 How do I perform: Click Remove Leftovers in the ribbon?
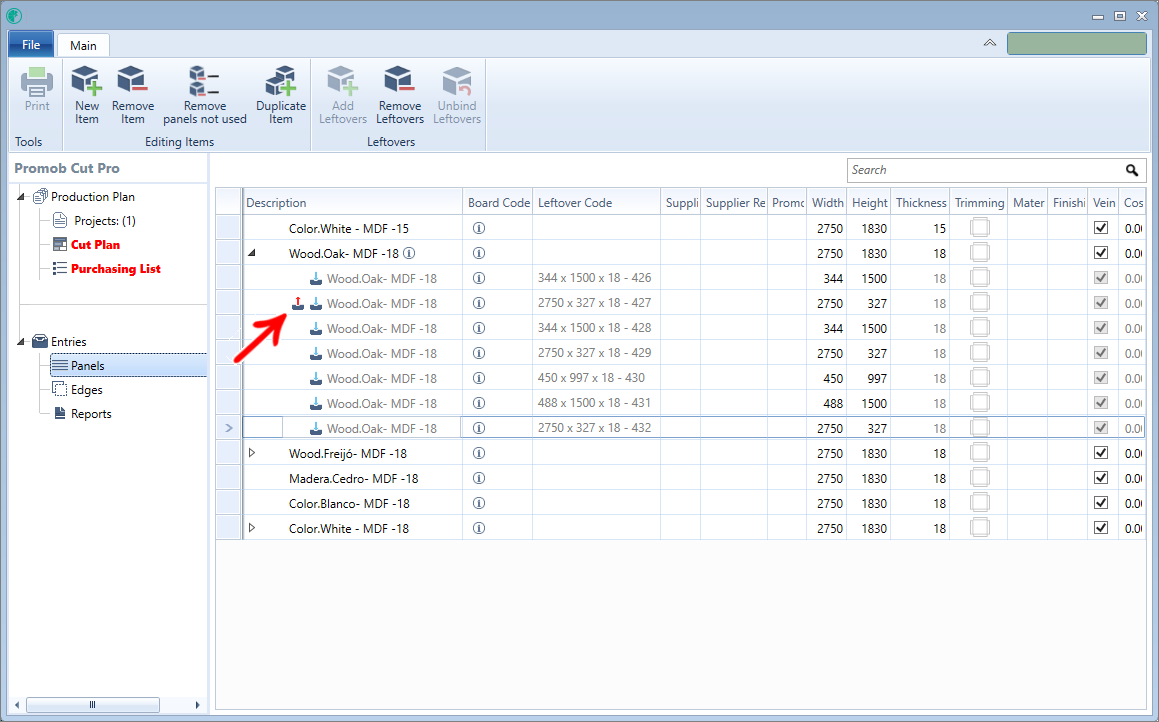400,95
